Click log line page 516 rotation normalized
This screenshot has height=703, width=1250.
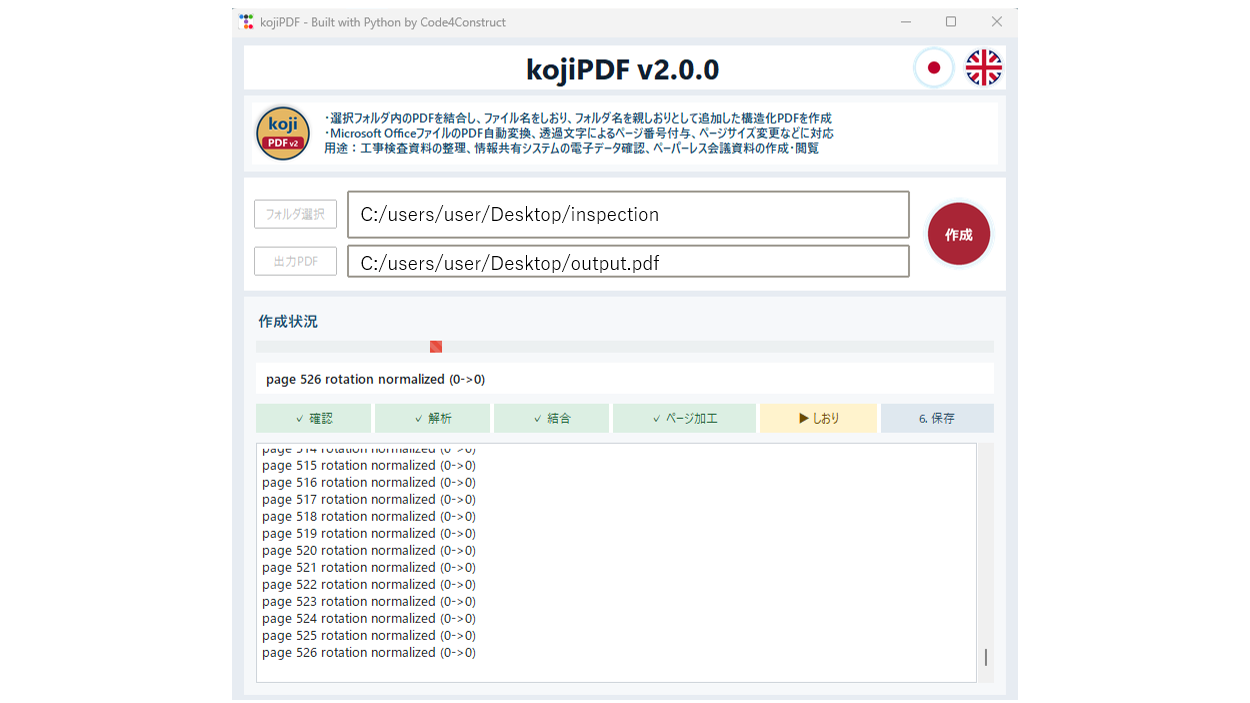369,482
